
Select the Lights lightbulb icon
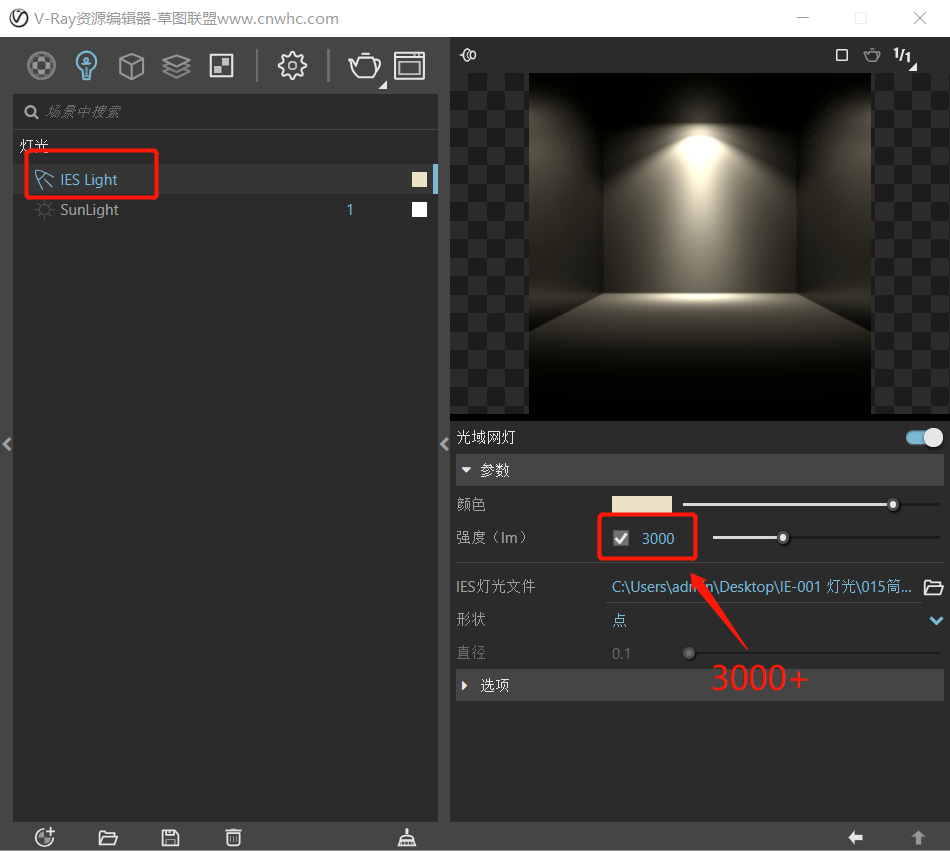click(x=86, y=65)
